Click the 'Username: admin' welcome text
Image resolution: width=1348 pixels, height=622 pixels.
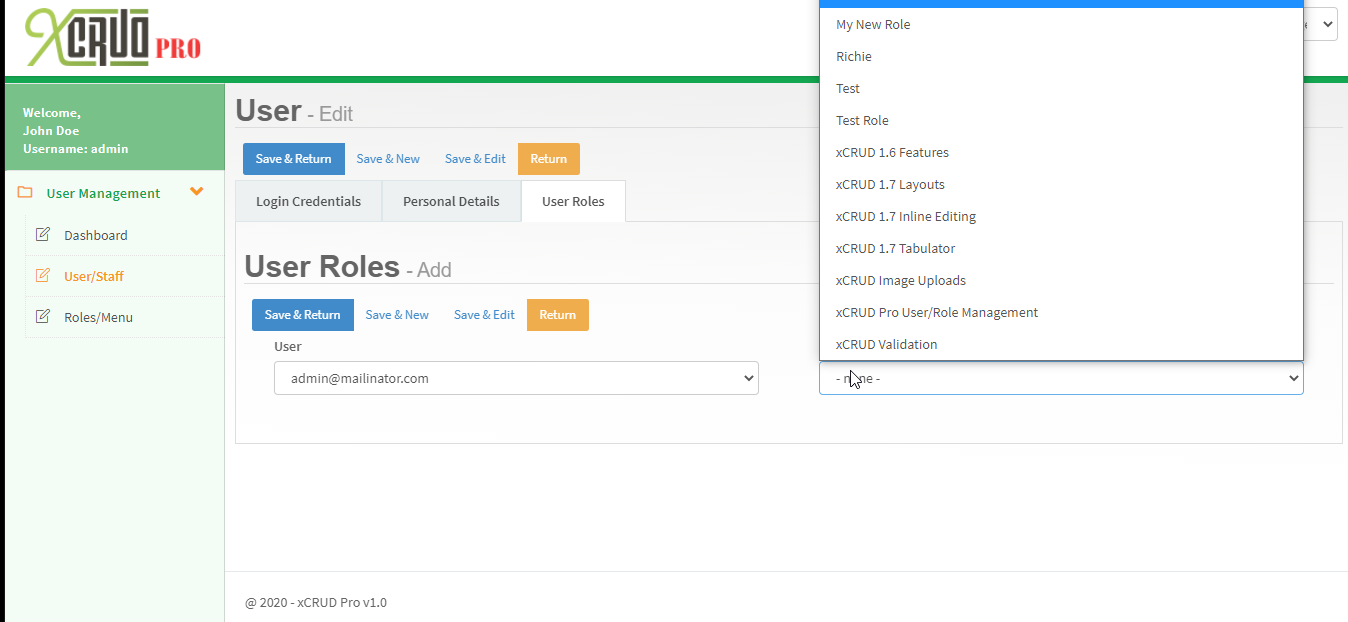click(75, 149)
